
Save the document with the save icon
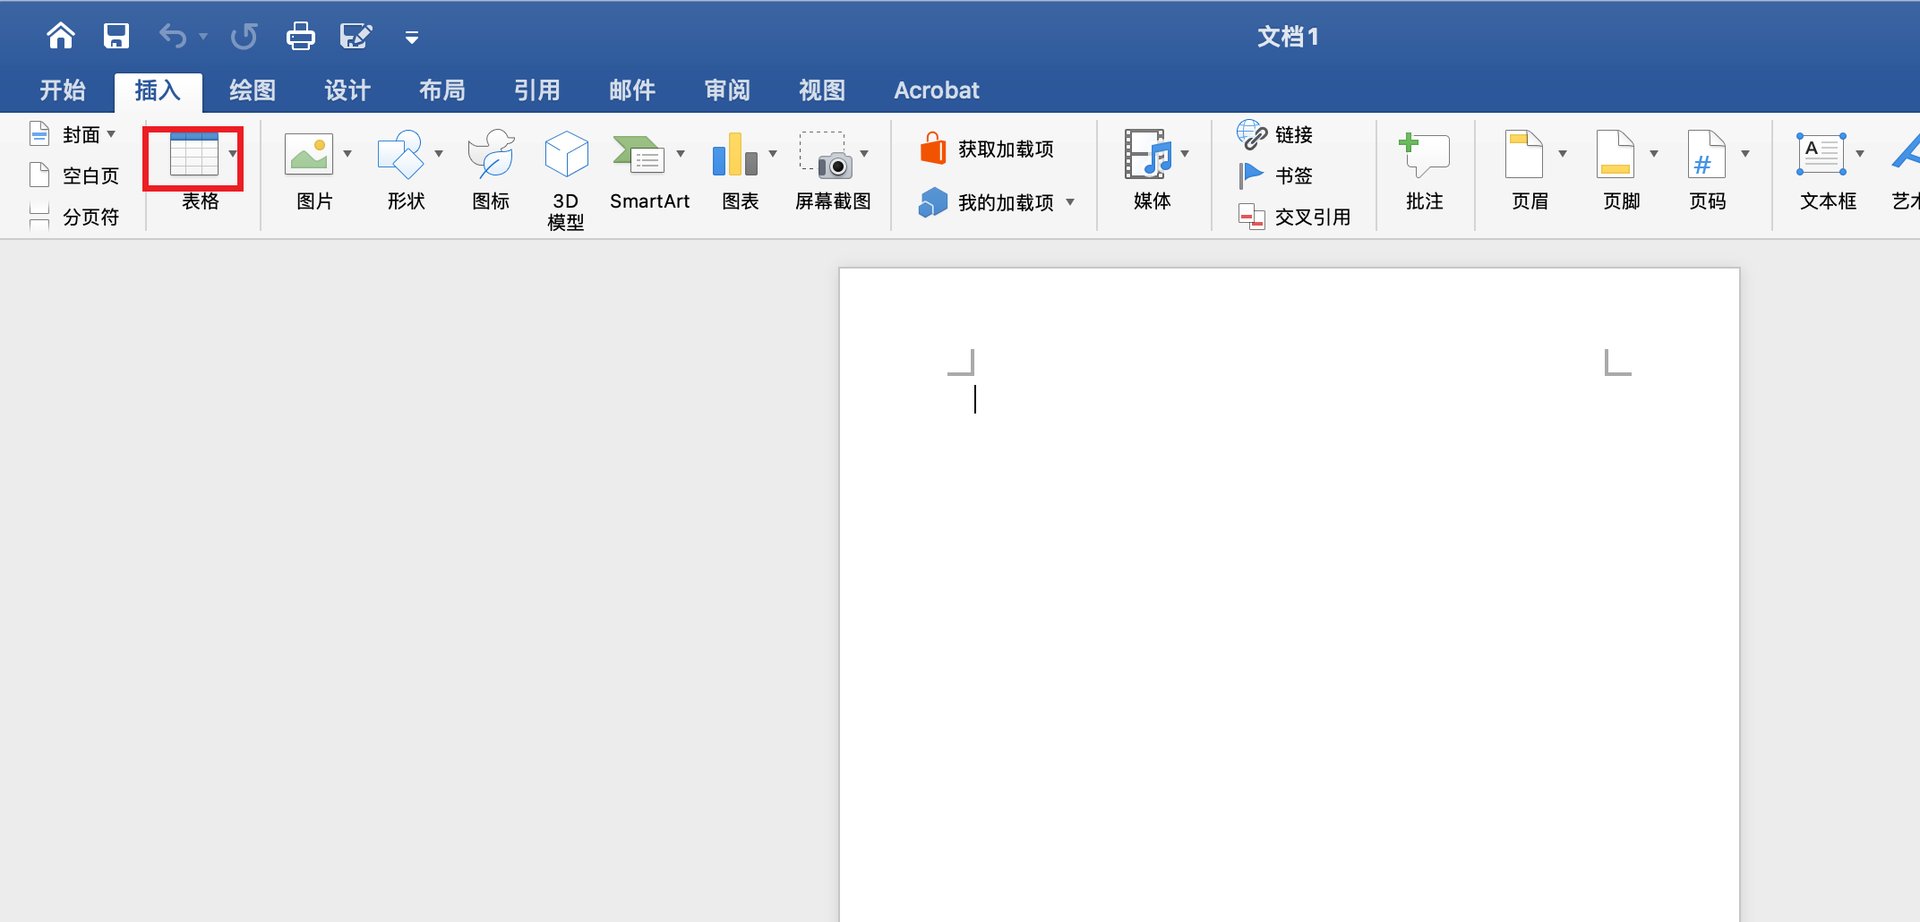(115, 35)
